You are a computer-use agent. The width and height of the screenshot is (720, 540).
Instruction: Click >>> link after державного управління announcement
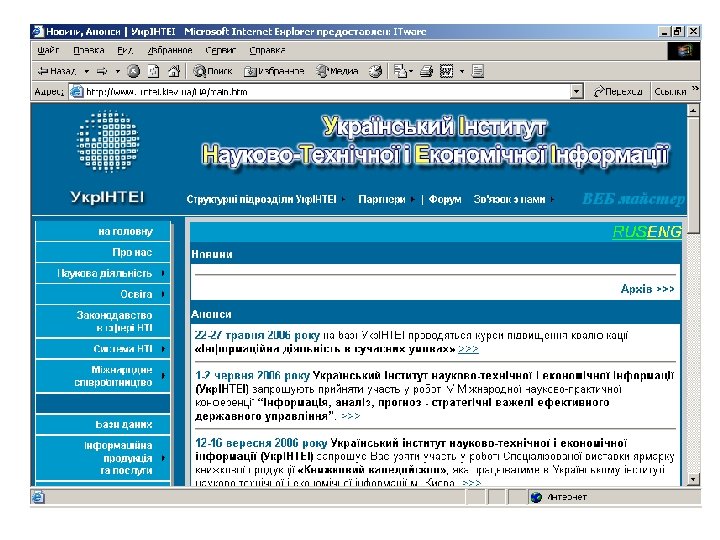pos(350,416)
